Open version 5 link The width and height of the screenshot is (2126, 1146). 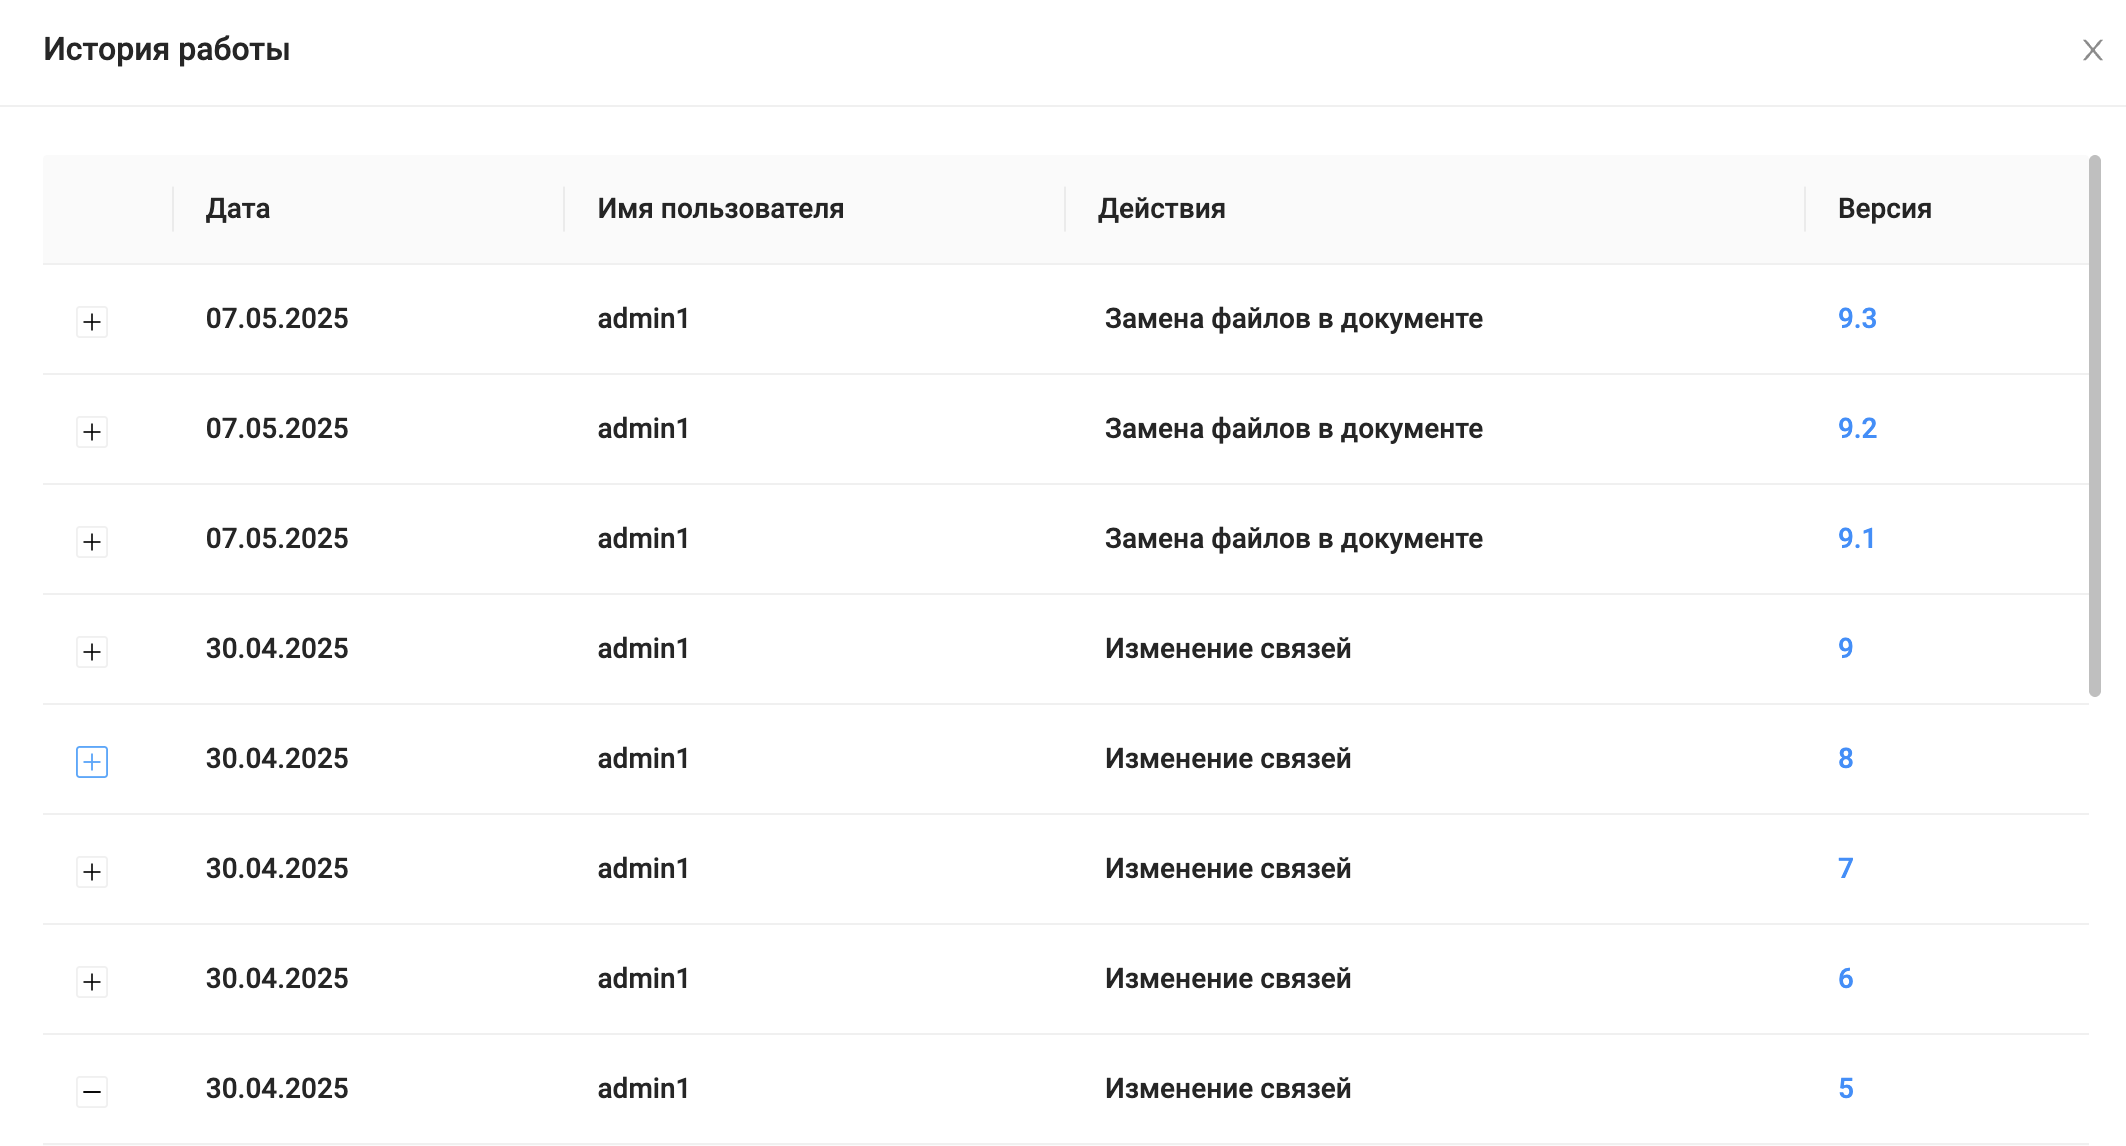(1846, 1089)
